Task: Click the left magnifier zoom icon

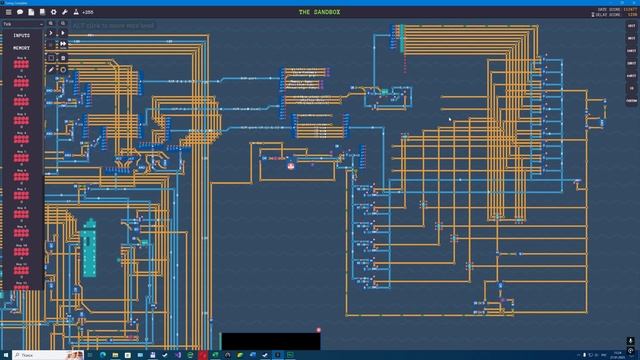Action: [x=51, y=24]
